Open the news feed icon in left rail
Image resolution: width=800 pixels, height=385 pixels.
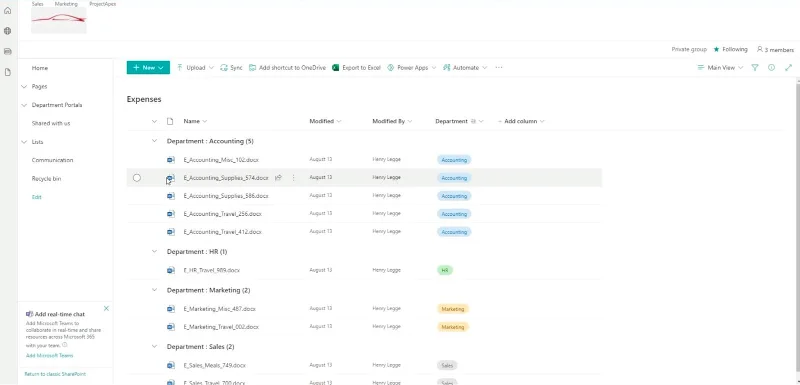coord(7,52)
